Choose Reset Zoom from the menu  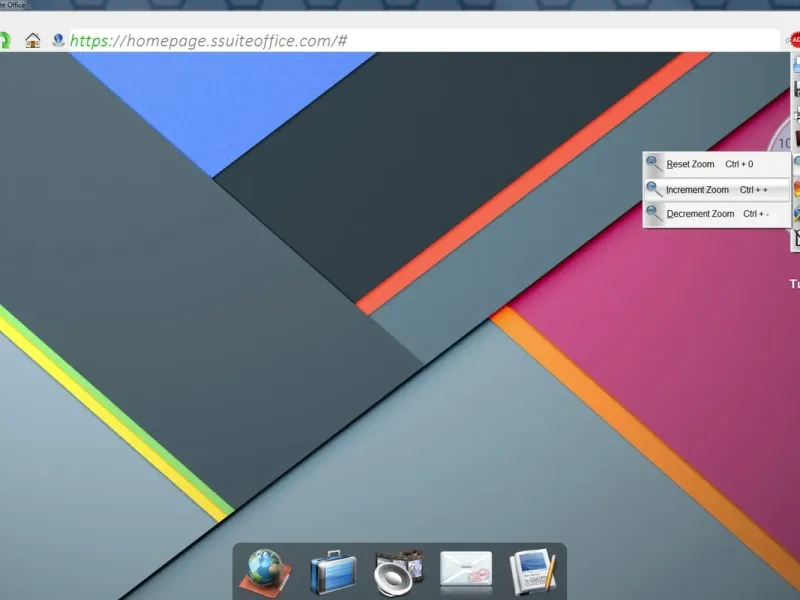(x=716, y=164)
